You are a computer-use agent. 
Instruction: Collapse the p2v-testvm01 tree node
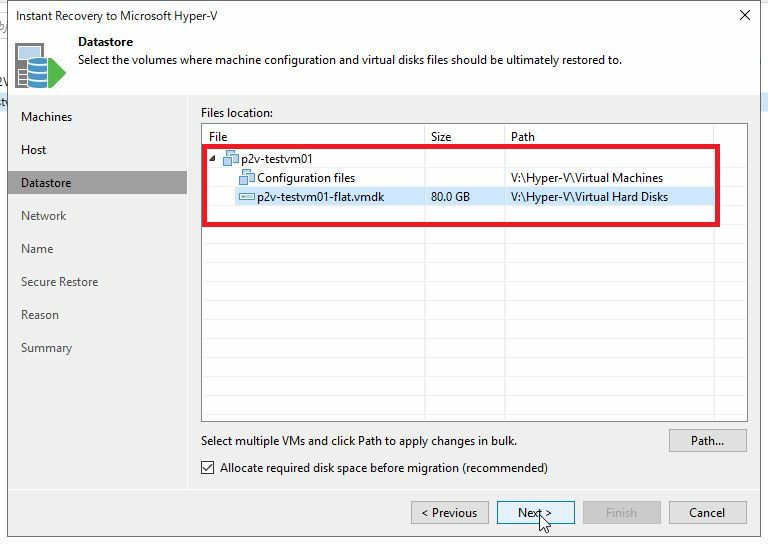[x=213, y=159]
